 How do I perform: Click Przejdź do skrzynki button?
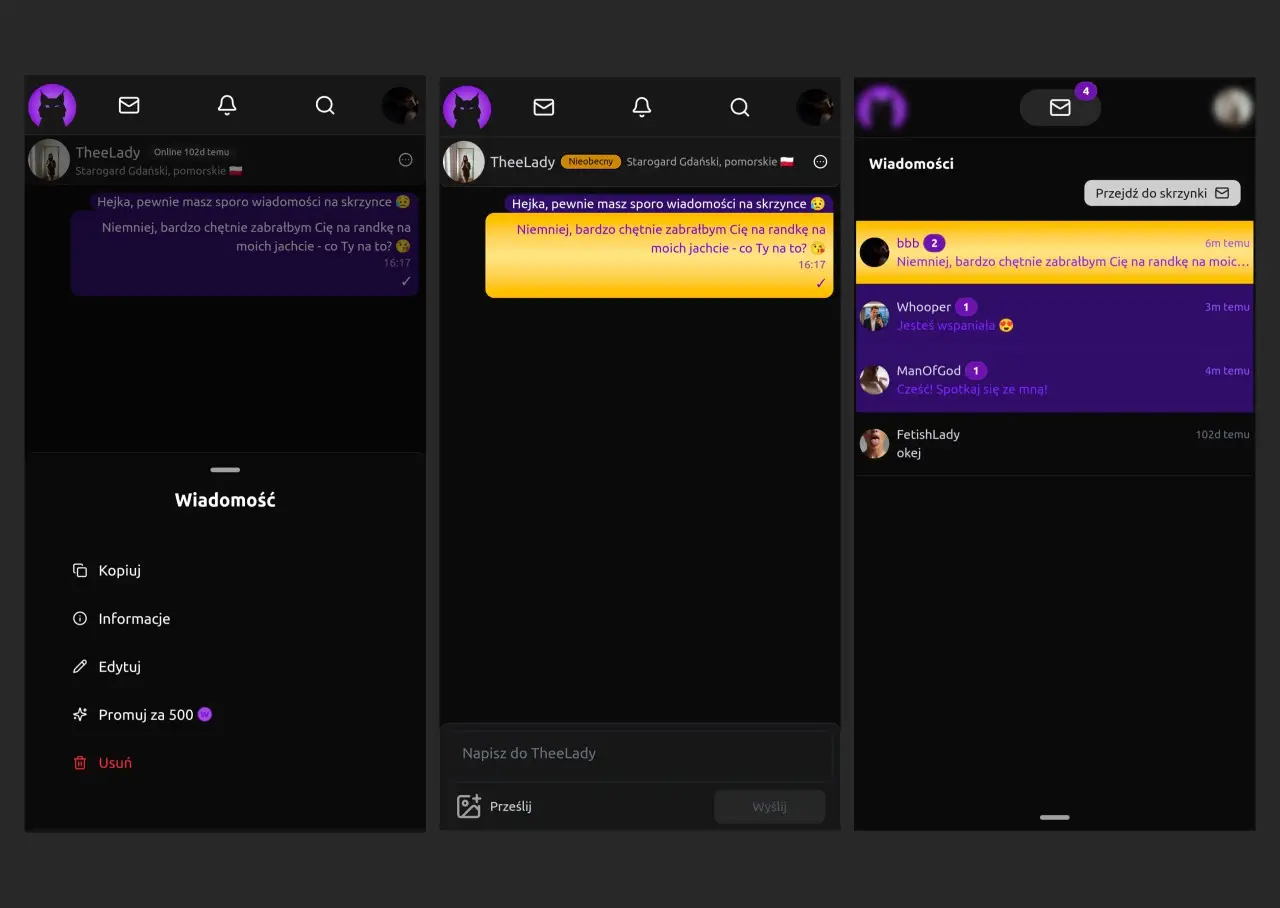(1162, 193)
